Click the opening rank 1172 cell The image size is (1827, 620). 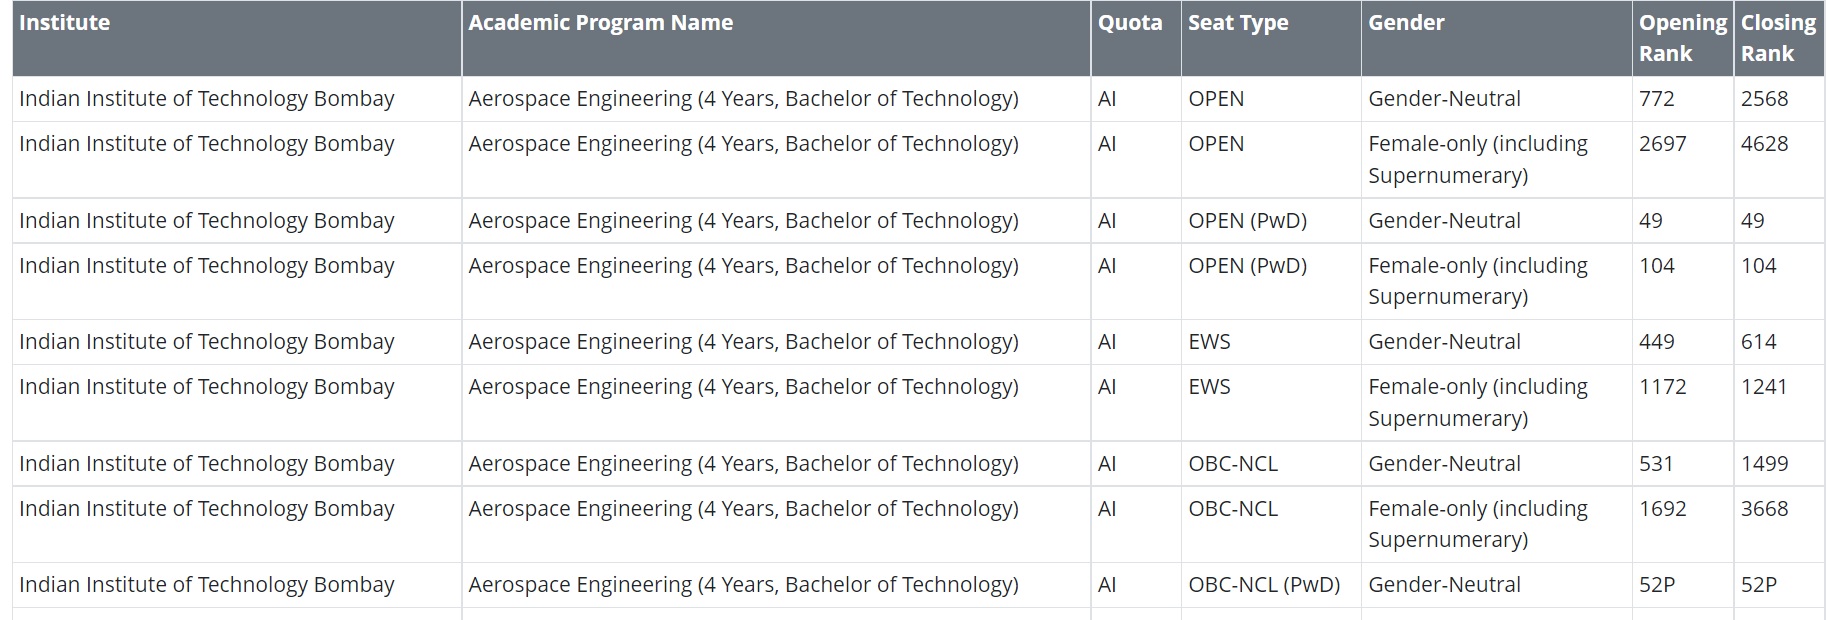click(x=1662, y=387)
